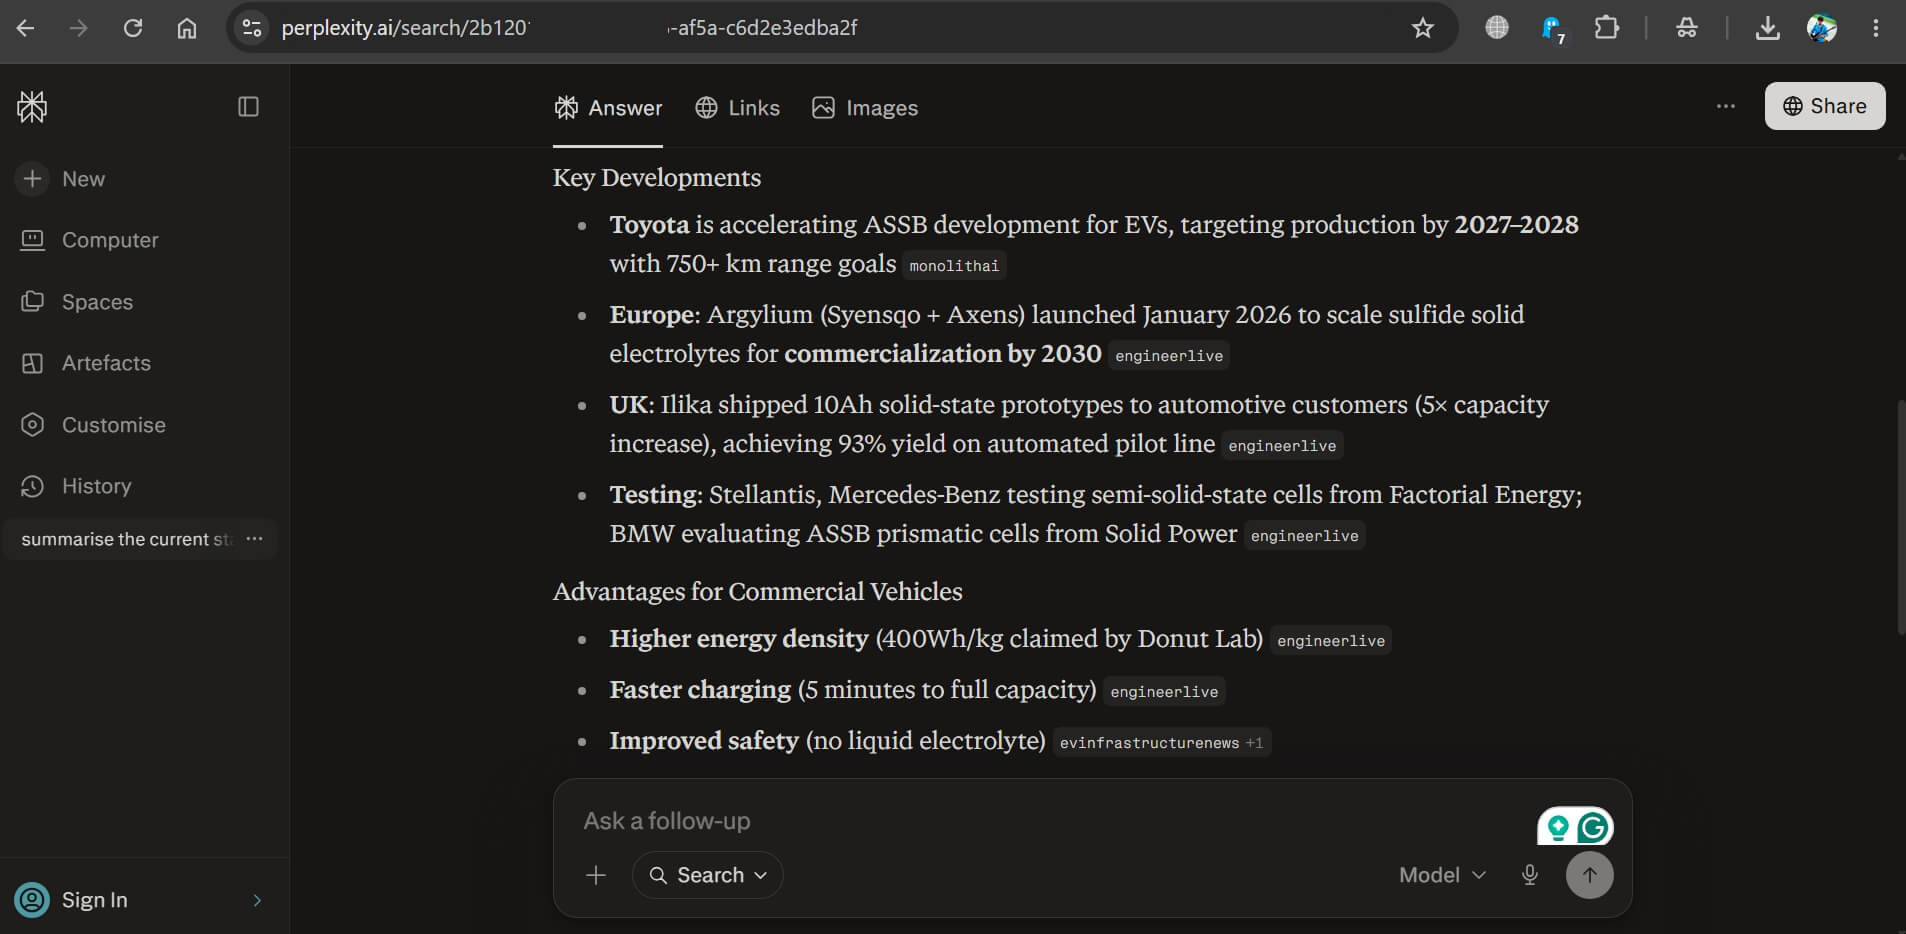Screen dimensions: 1906x934
Task: Click the site information icon in address bar
Action: coord(252,28)
